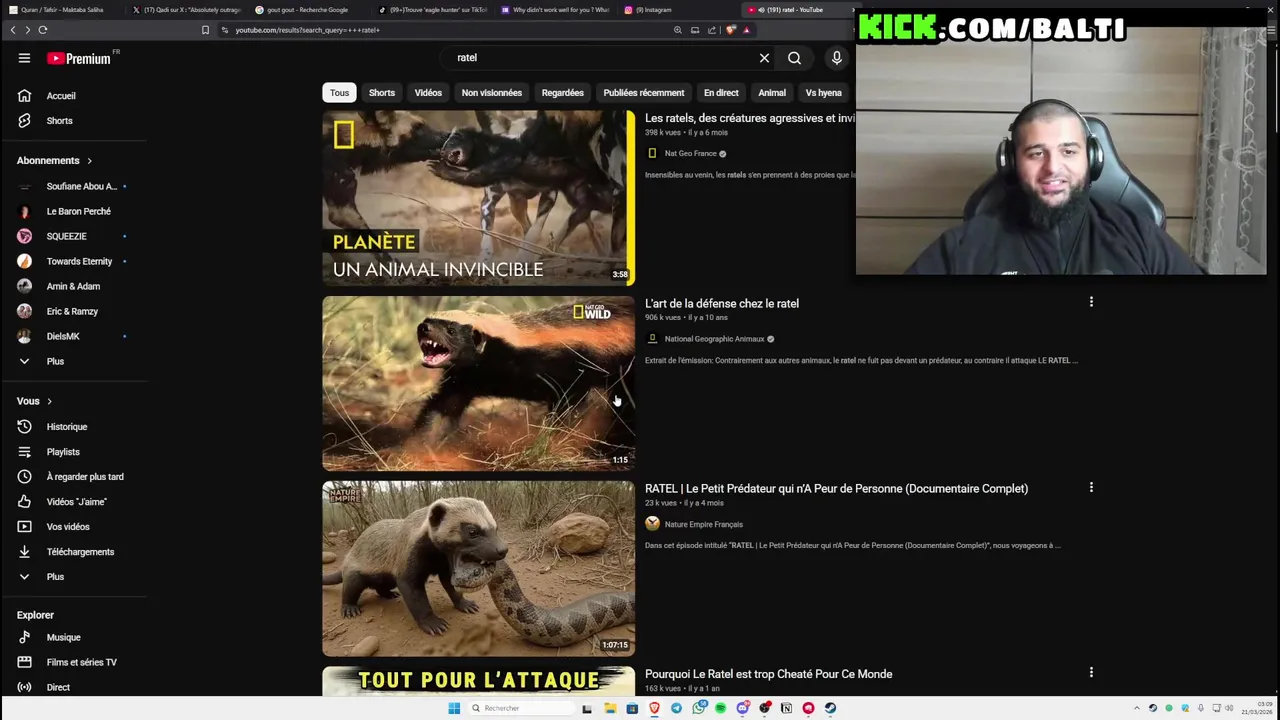1280x720 pixels.
Task: Activate voice search microphone icon
Action: (x=837, y=58)
